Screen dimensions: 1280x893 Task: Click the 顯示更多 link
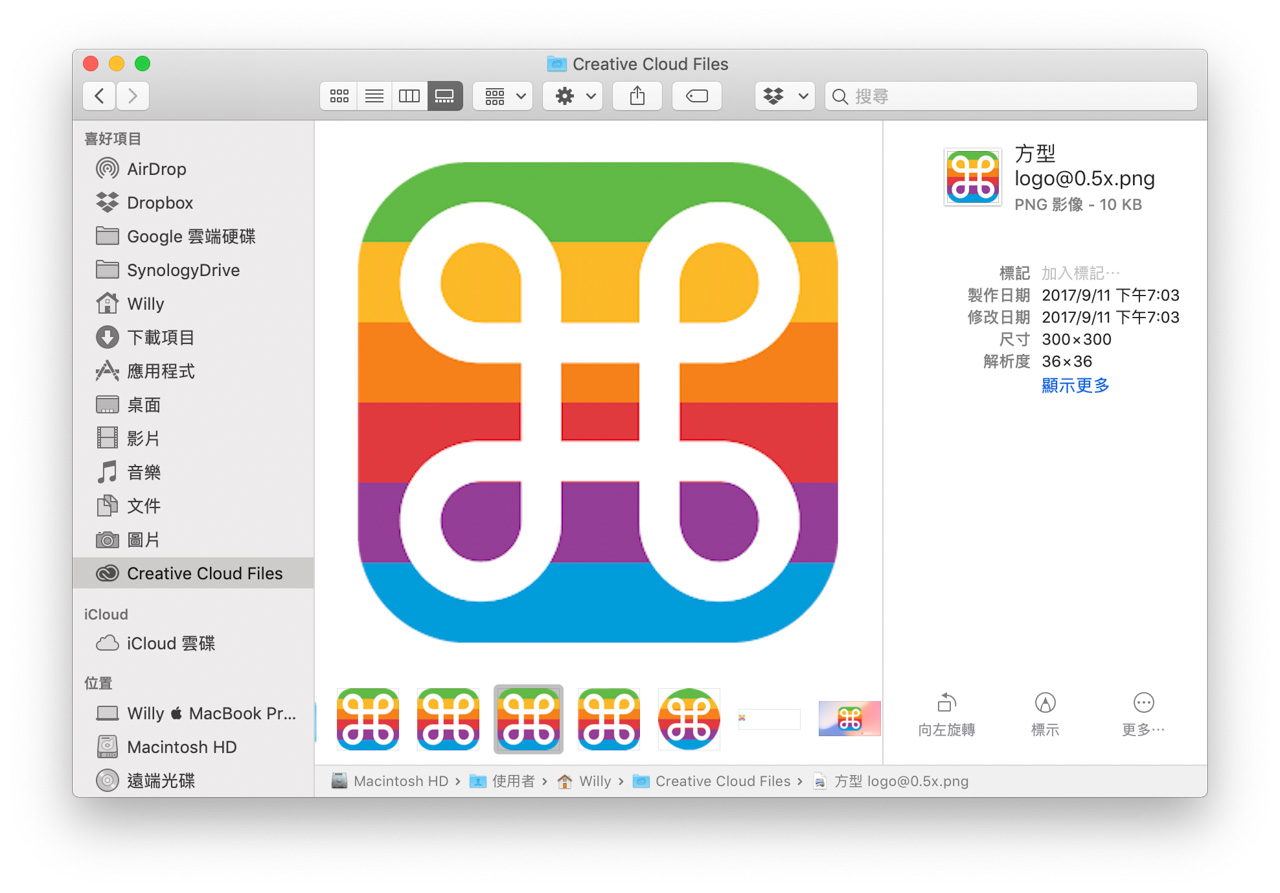(x=1076, y=385)
